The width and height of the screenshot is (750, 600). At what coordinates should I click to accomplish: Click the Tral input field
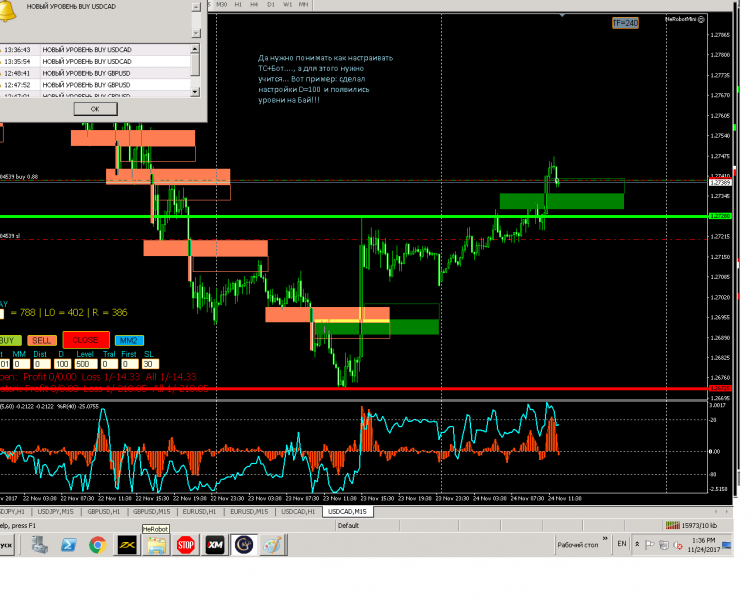(x=109, y=364)
